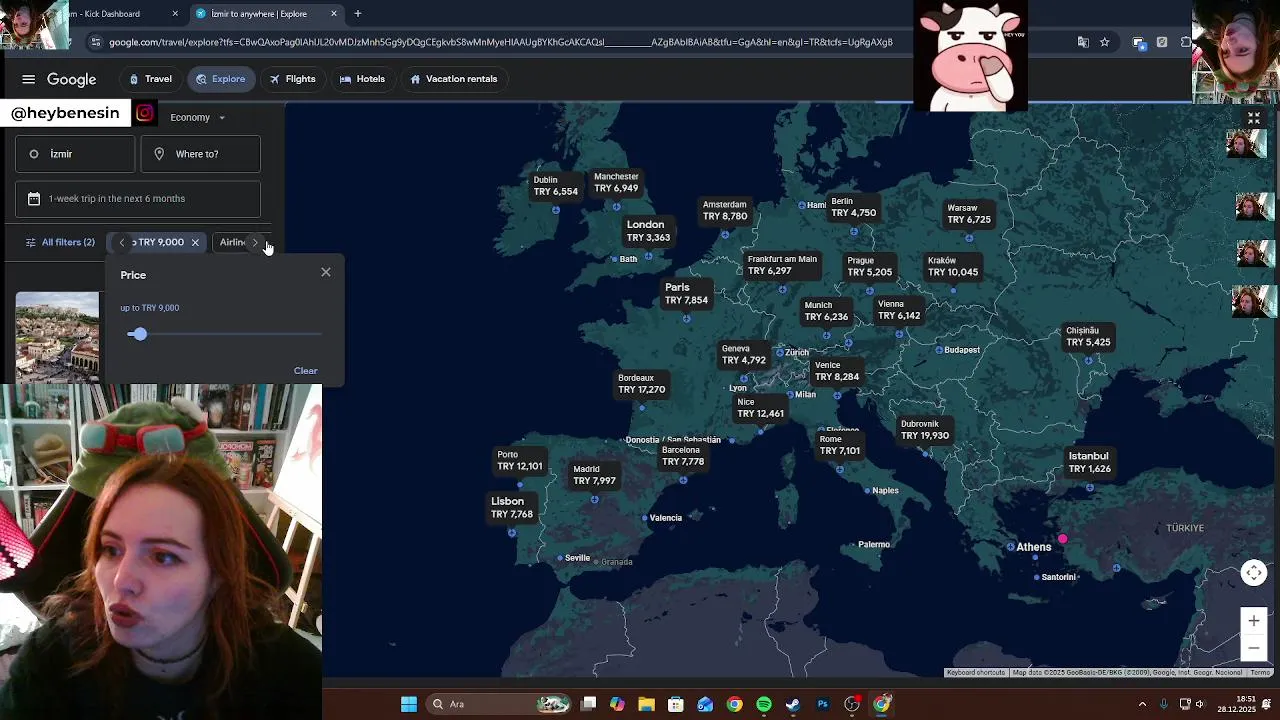The height and width of the screenshot is (720, 1280).
Task: Click the Clear button in Price panel
Action: tap(305, 371)
